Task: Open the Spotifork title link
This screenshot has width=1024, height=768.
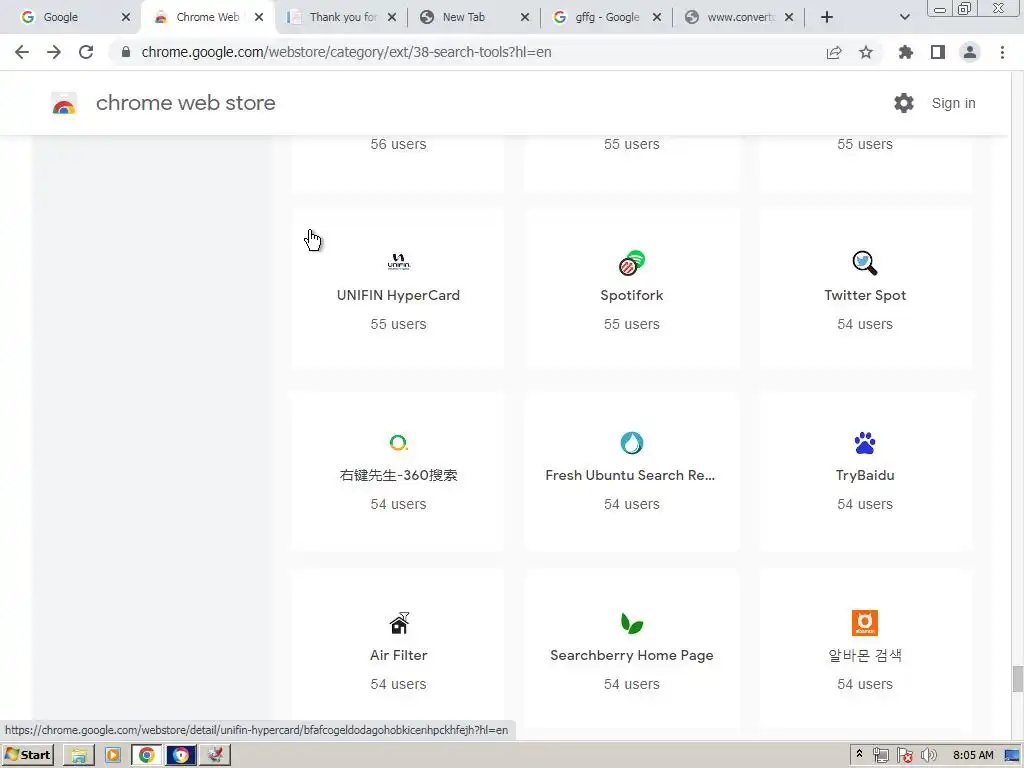Action: 632,295
